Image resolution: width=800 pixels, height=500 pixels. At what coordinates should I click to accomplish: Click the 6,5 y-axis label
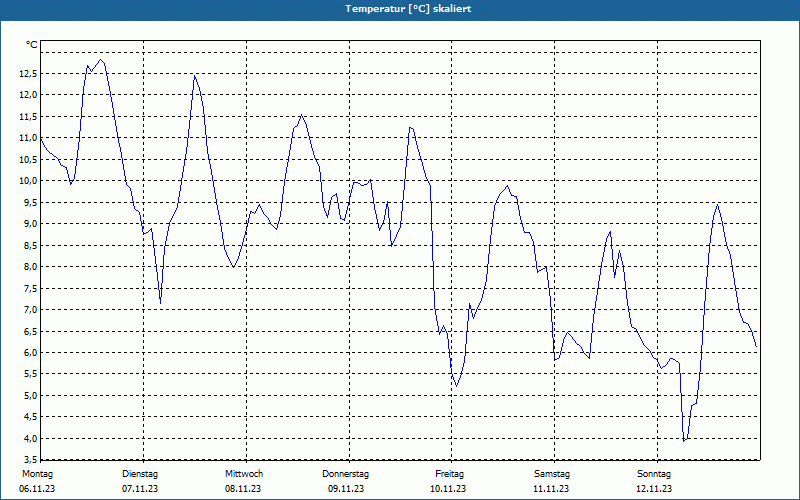pos(30,331)
